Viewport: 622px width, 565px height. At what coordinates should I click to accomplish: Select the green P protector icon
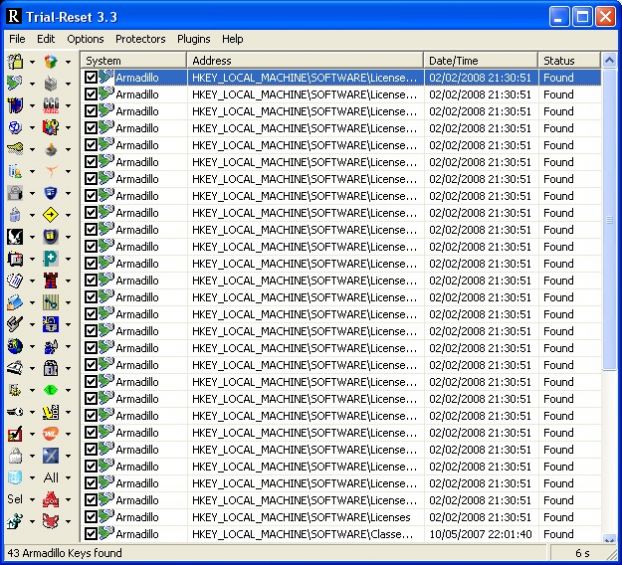tap(51, 258)
